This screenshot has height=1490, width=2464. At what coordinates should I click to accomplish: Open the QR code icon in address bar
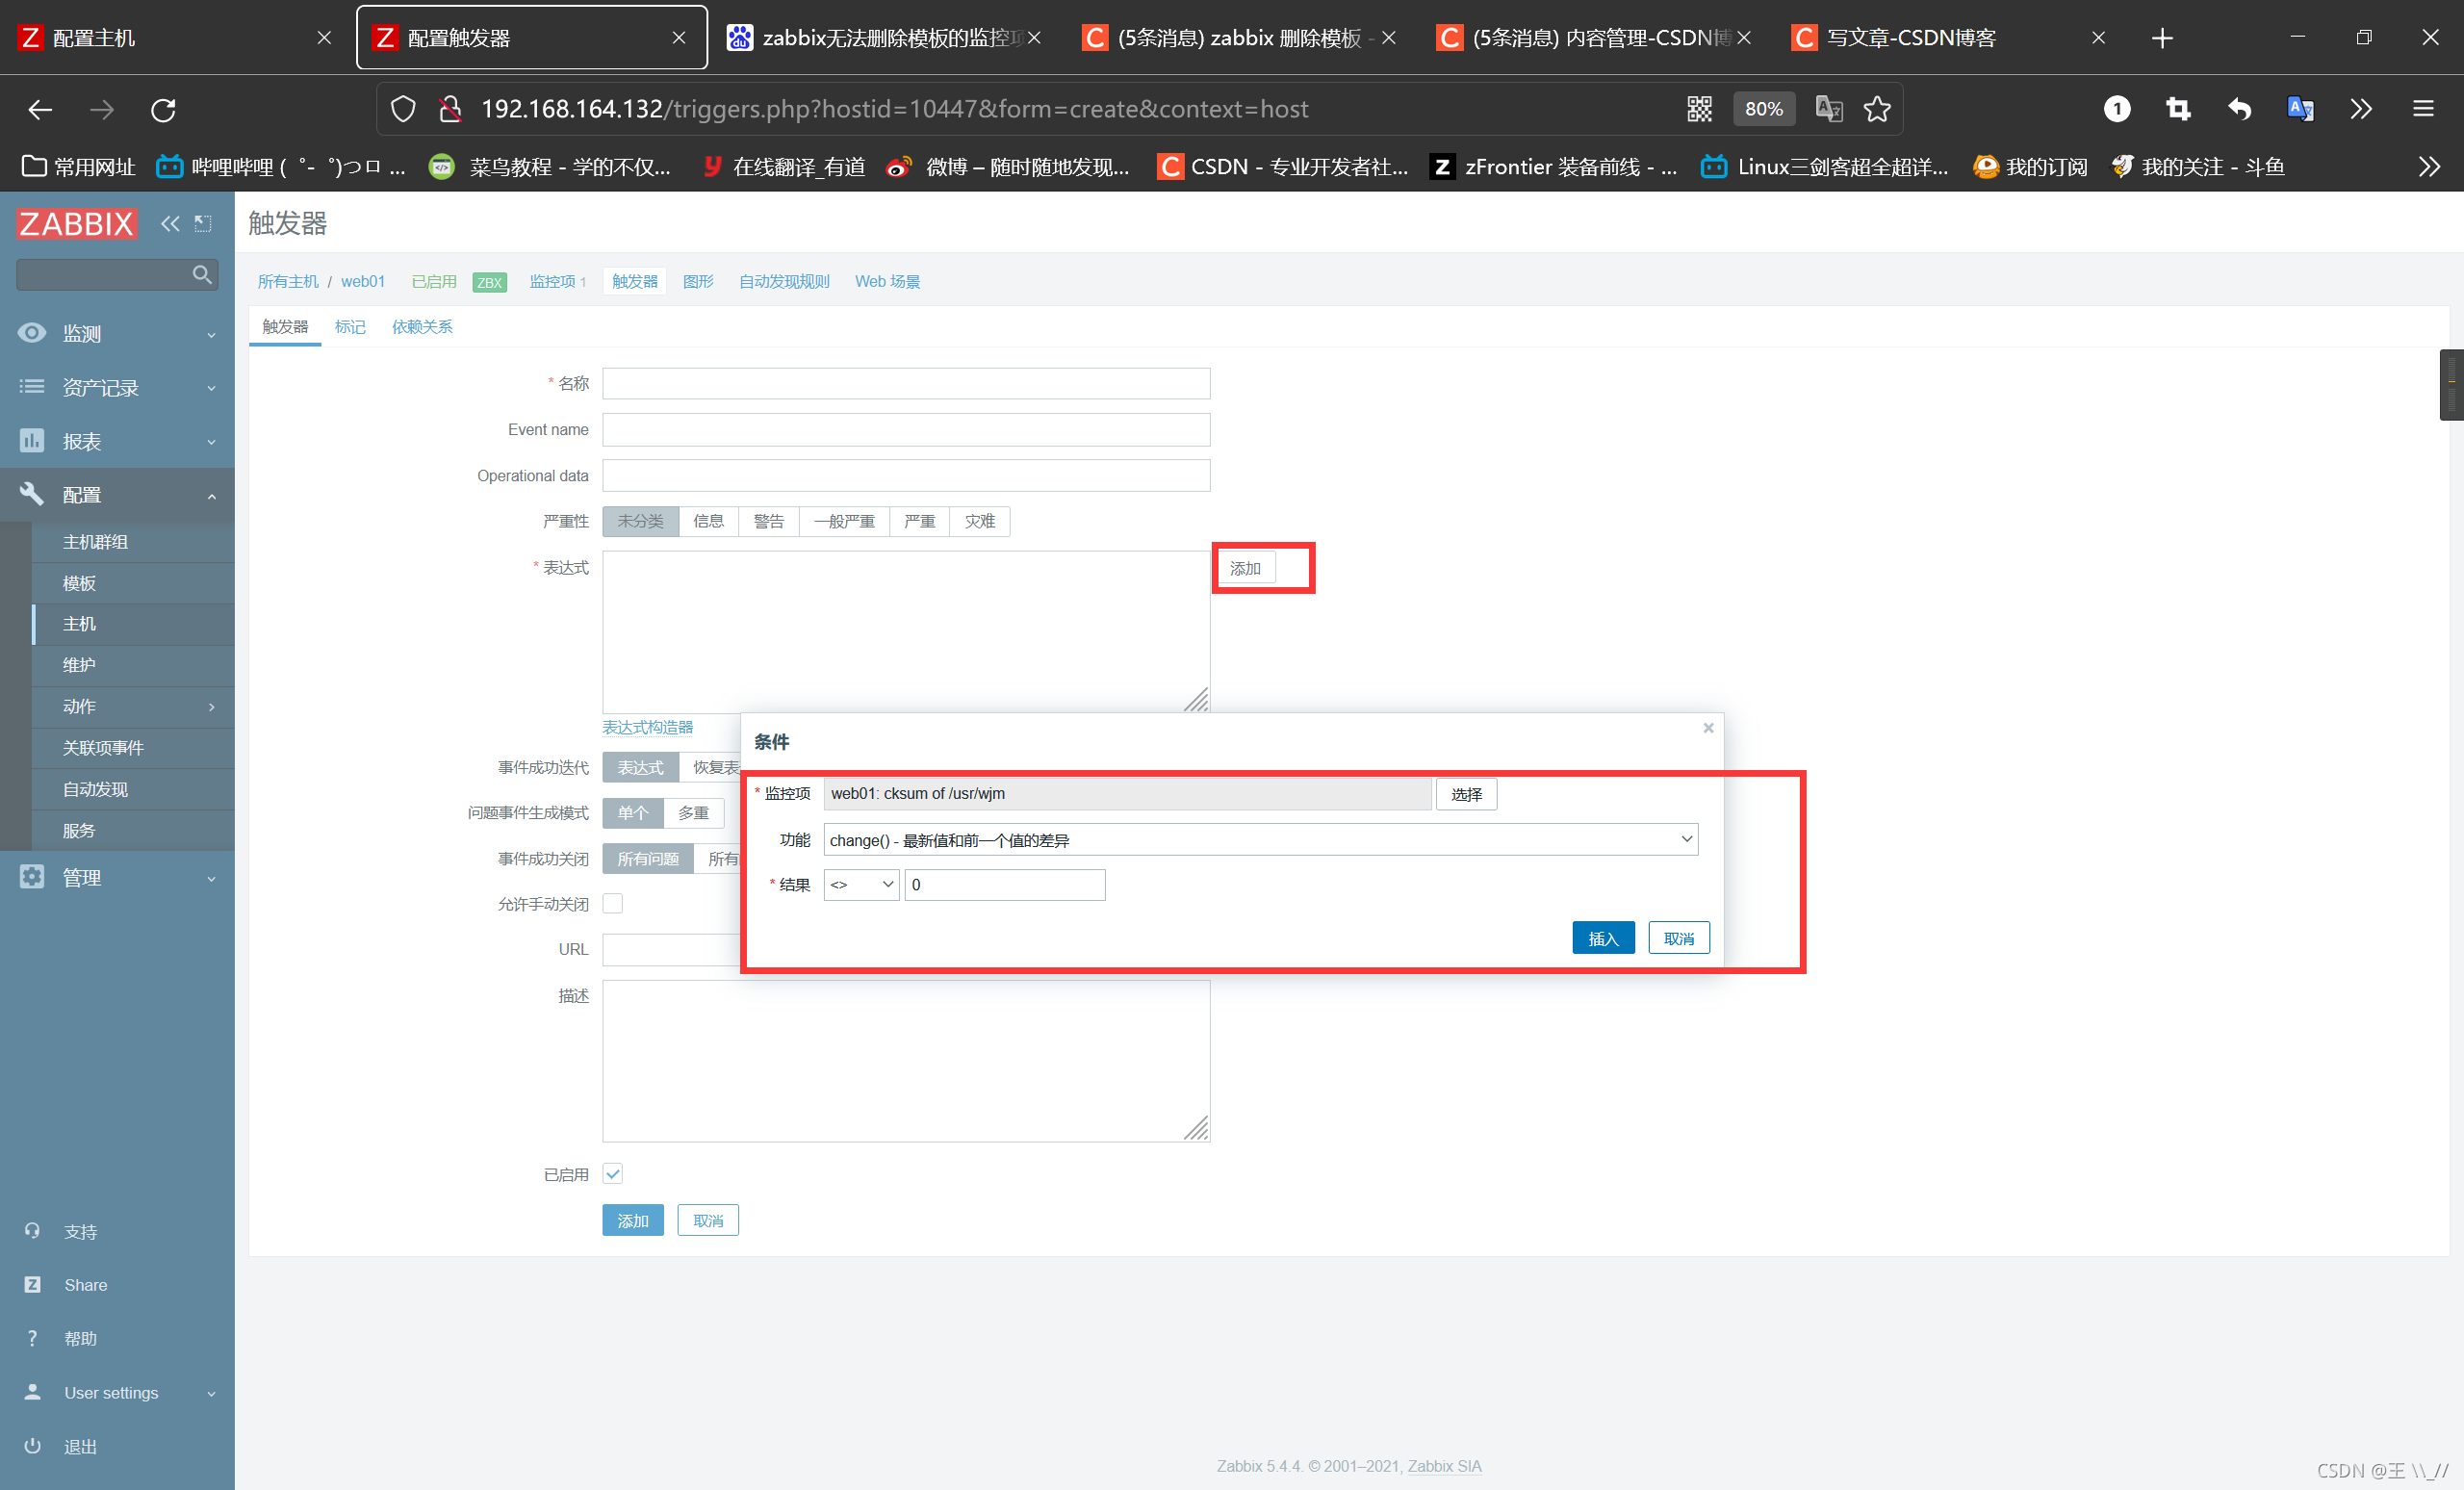[x=1699, y=109]
